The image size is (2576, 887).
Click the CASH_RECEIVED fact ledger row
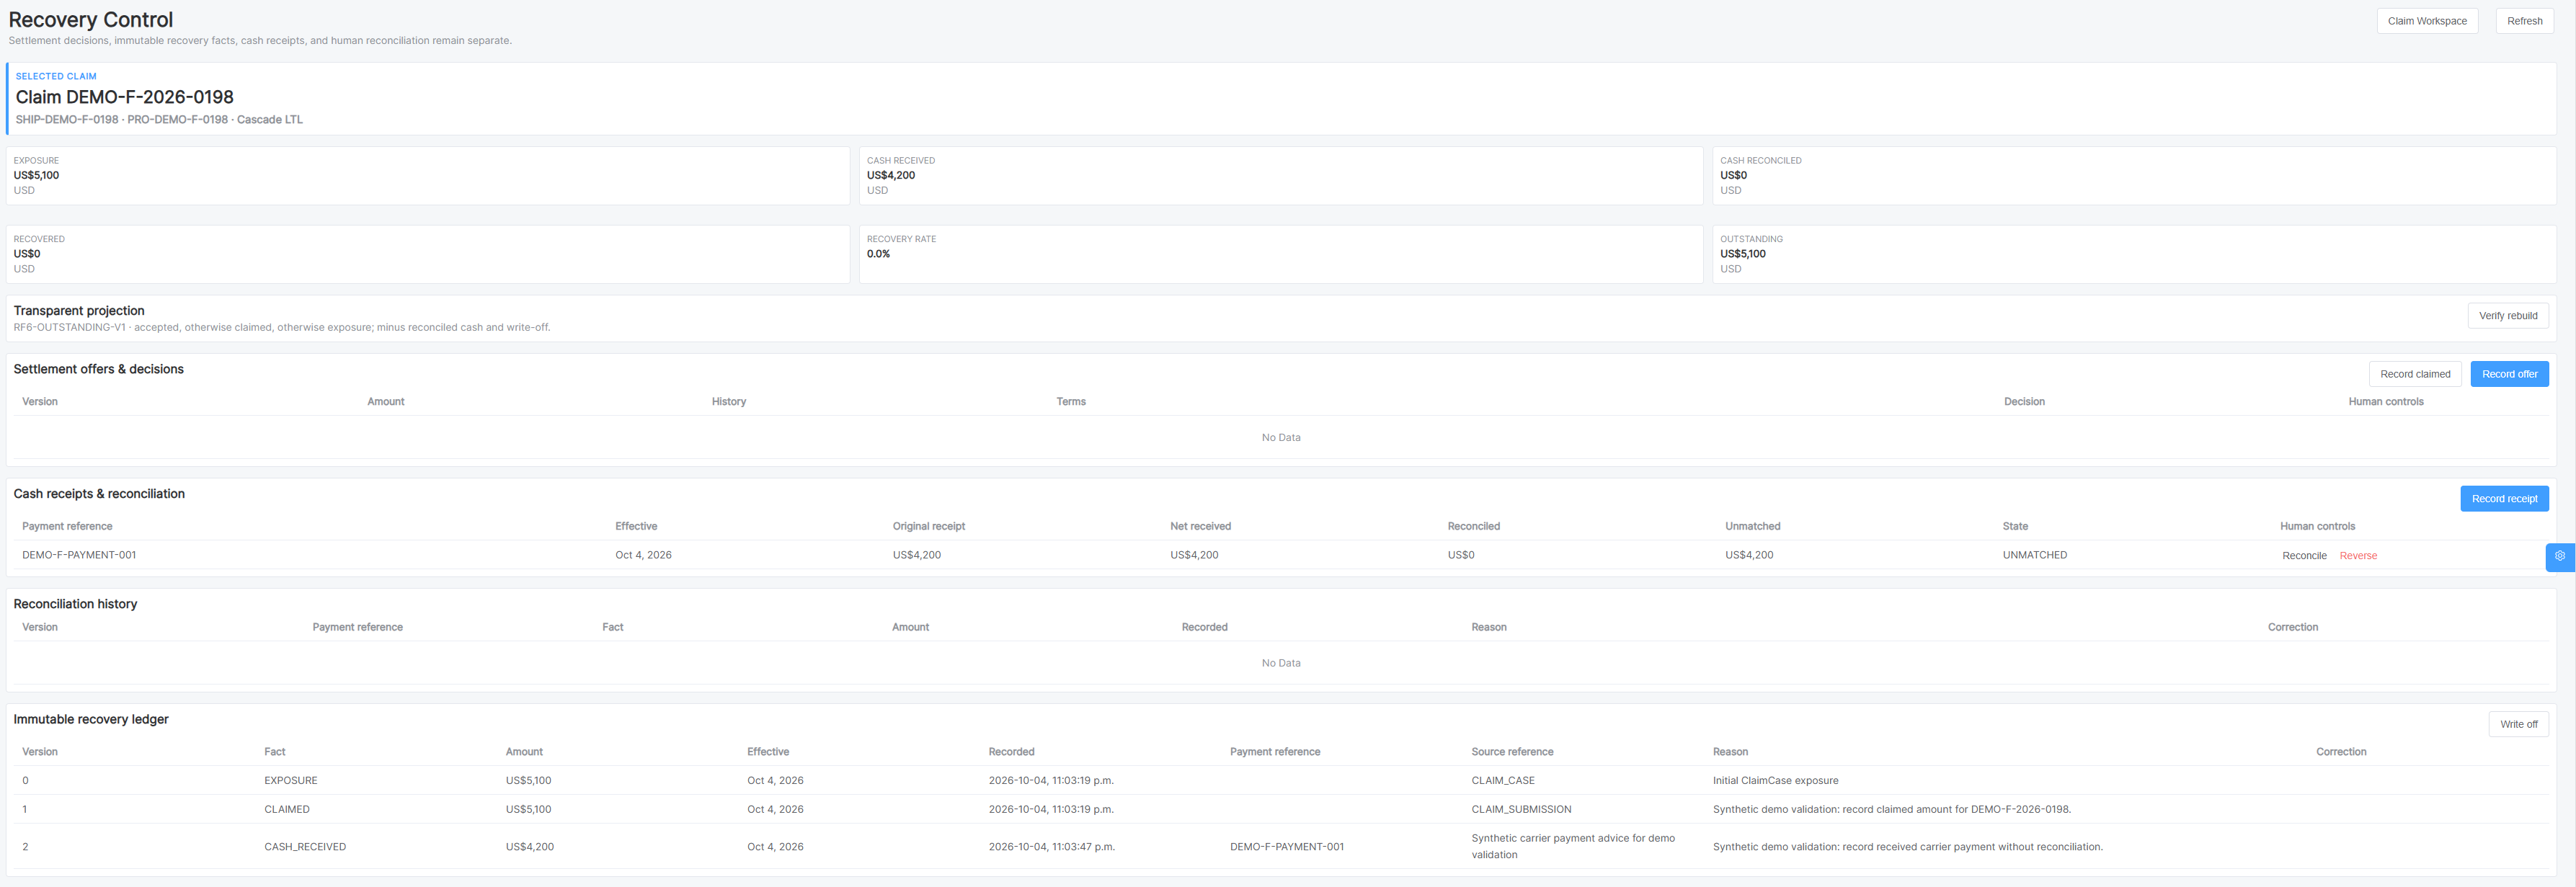click(1281, 847)
